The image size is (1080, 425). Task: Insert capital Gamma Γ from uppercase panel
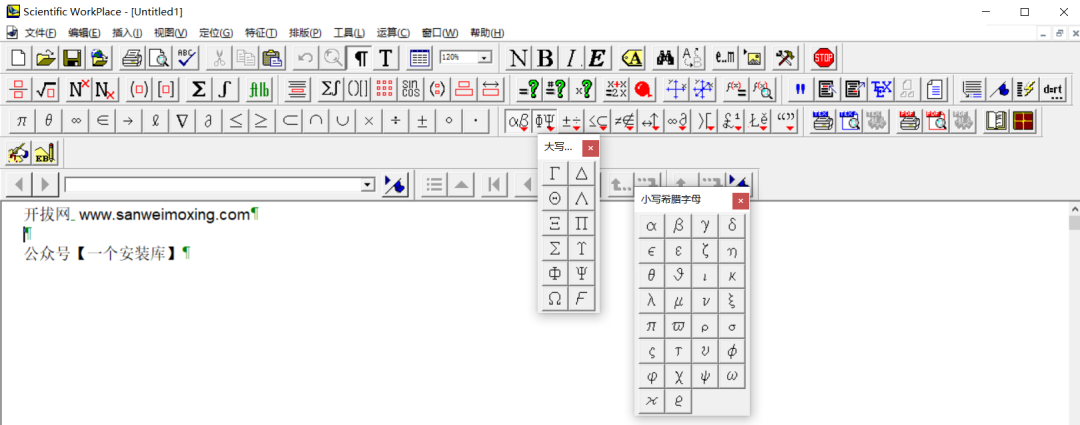pos(555,174)
